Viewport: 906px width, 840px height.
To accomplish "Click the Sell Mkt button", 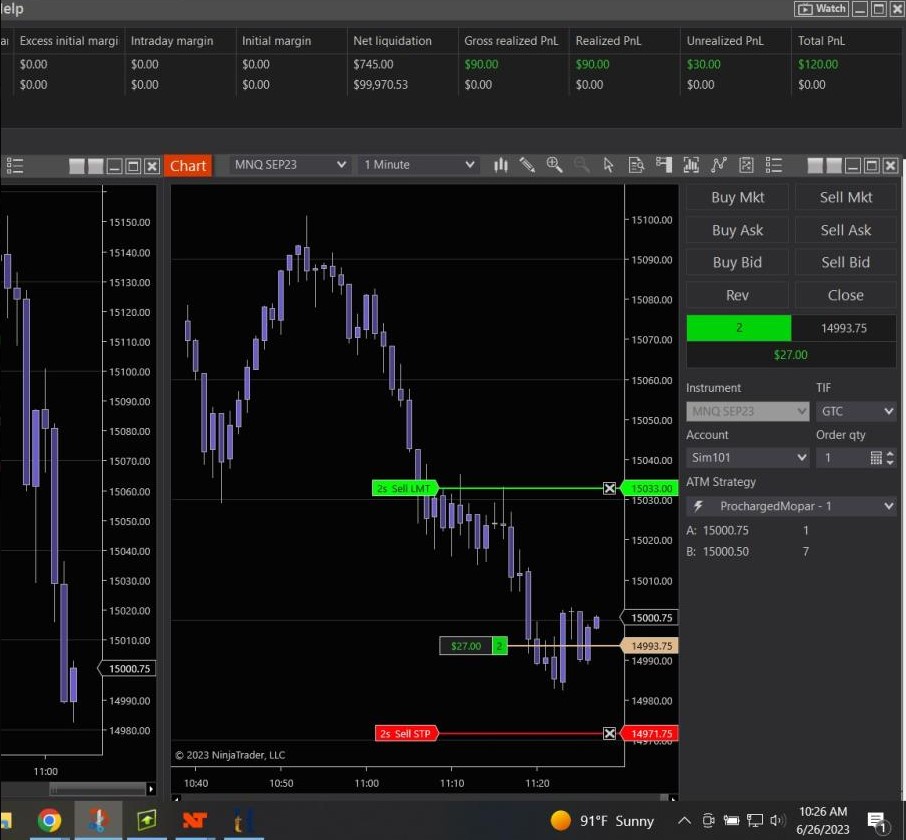I will pyautogui.click(x=846, y=198).
